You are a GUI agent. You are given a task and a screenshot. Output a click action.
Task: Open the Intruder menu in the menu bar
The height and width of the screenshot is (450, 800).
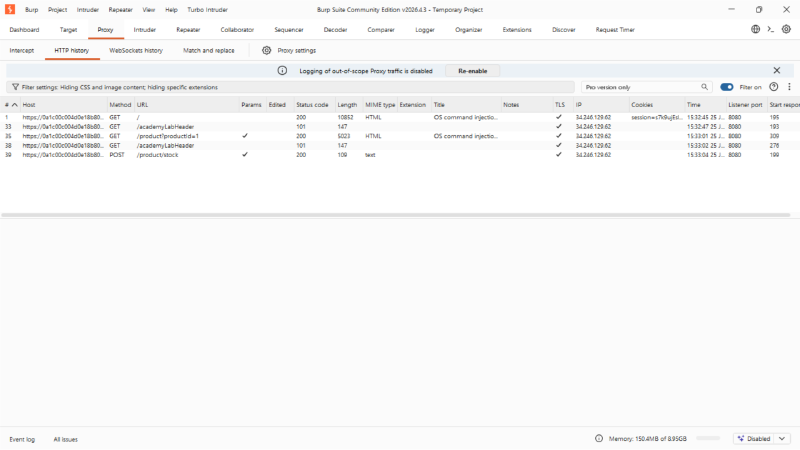point(88,9)
